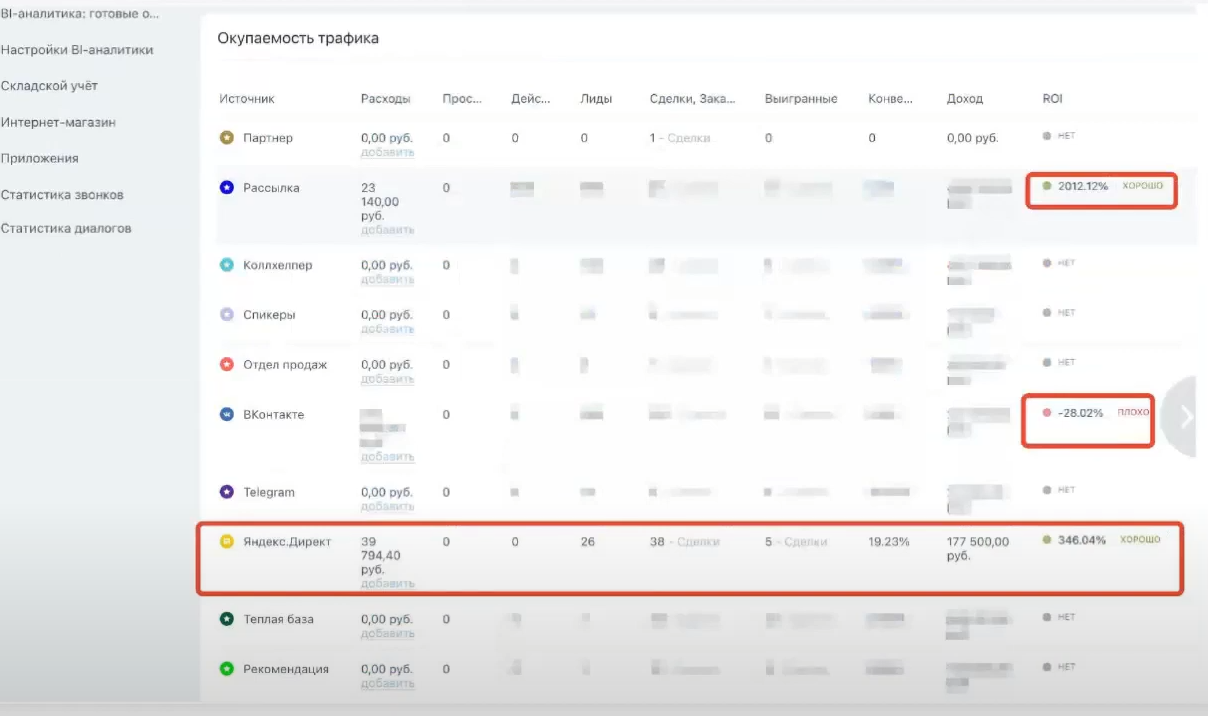Click the Окупаемость трафика heading
This screenshot has width=1208, height=716.
(x=298, y=38)
